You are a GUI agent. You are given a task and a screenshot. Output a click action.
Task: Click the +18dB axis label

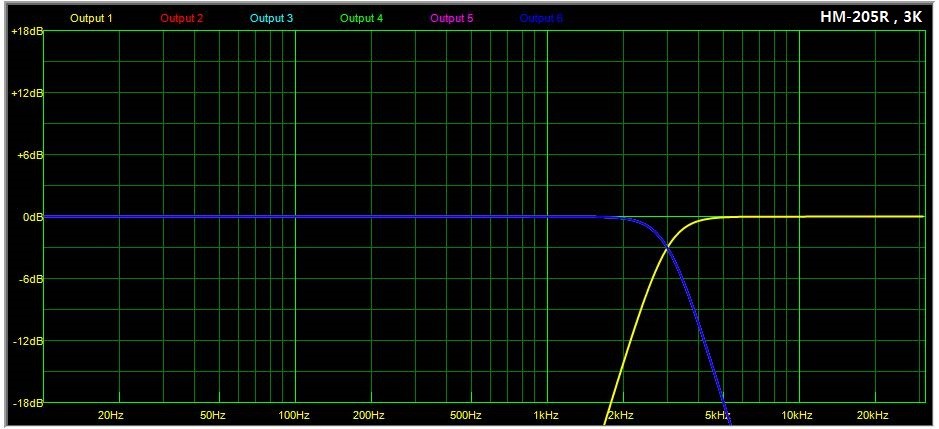click(x=25, y=32)
